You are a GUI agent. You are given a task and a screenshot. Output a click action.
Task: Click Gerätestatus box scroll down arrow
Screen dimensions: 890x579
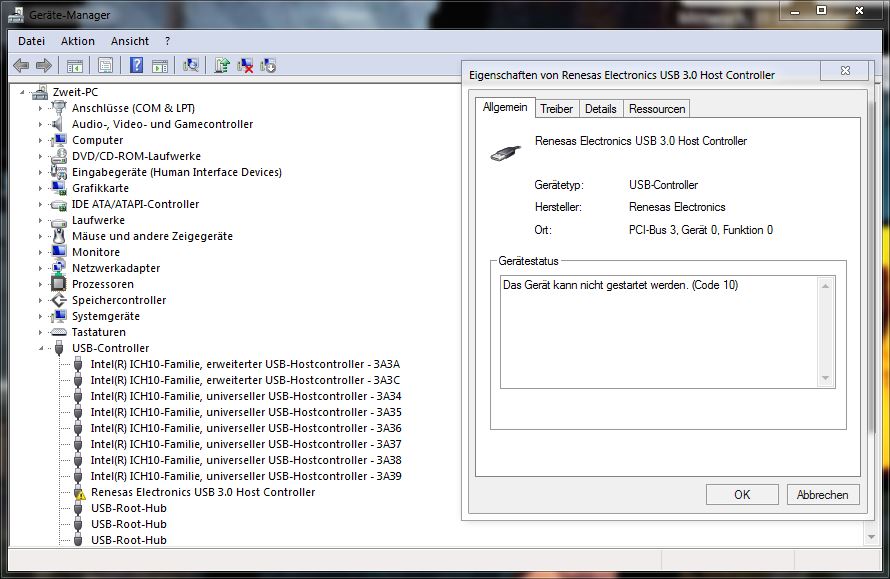[825, 378]
